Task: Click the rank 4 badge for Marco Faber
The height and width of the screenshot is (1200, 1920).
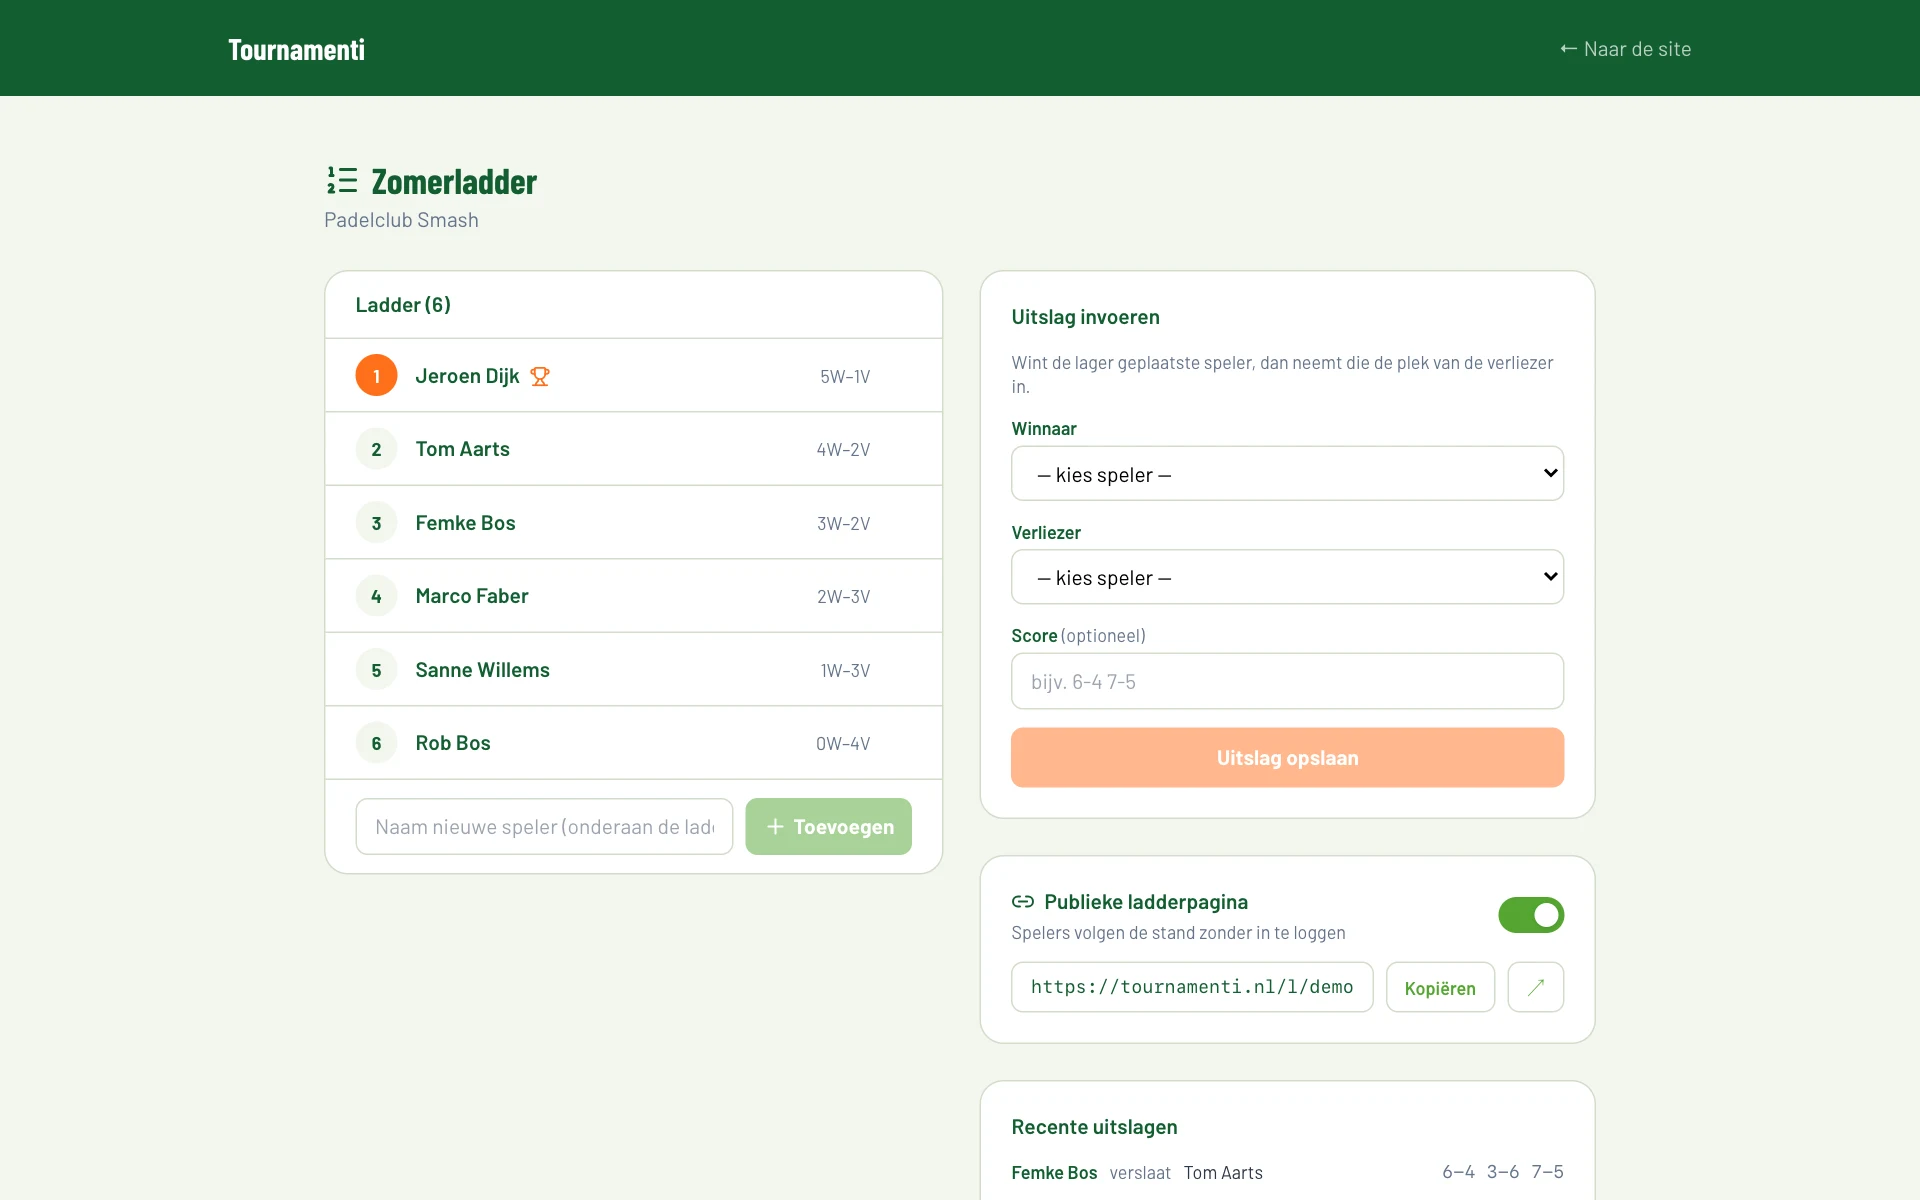Action: [x=376, y=596]
